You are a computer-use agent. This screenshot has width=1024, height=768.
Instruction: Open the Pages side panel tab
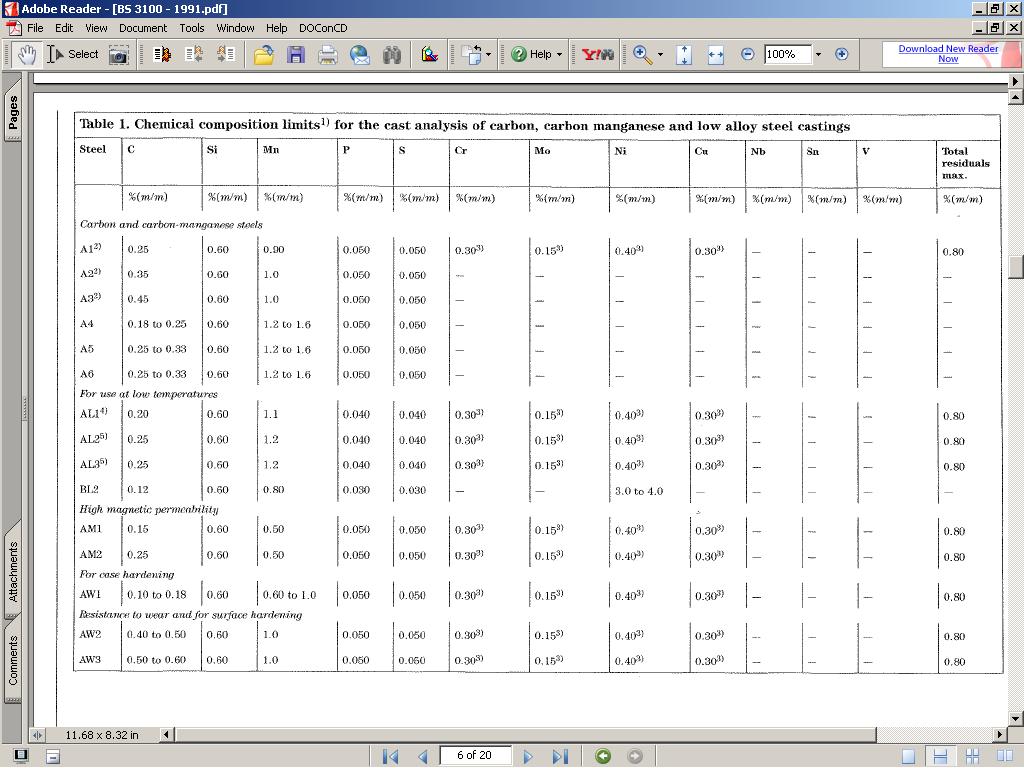pyautogui.click(x=13, y=111)
